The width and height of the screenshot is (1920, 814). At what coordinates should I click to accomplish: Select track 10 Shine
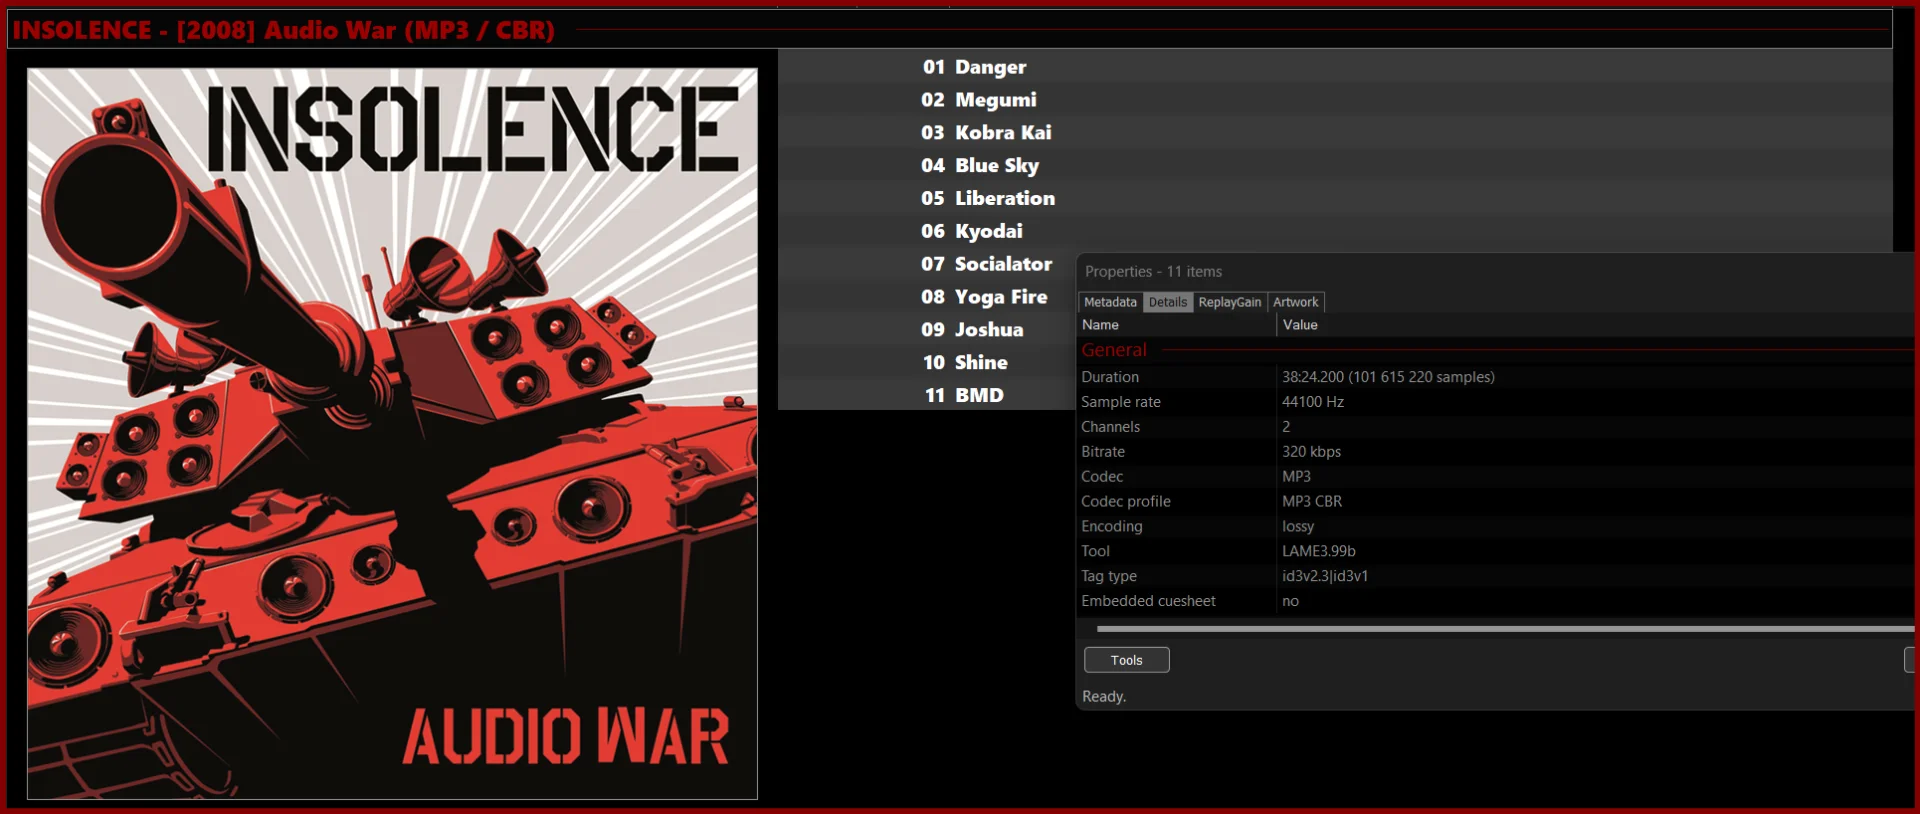(x=926, y=362)
